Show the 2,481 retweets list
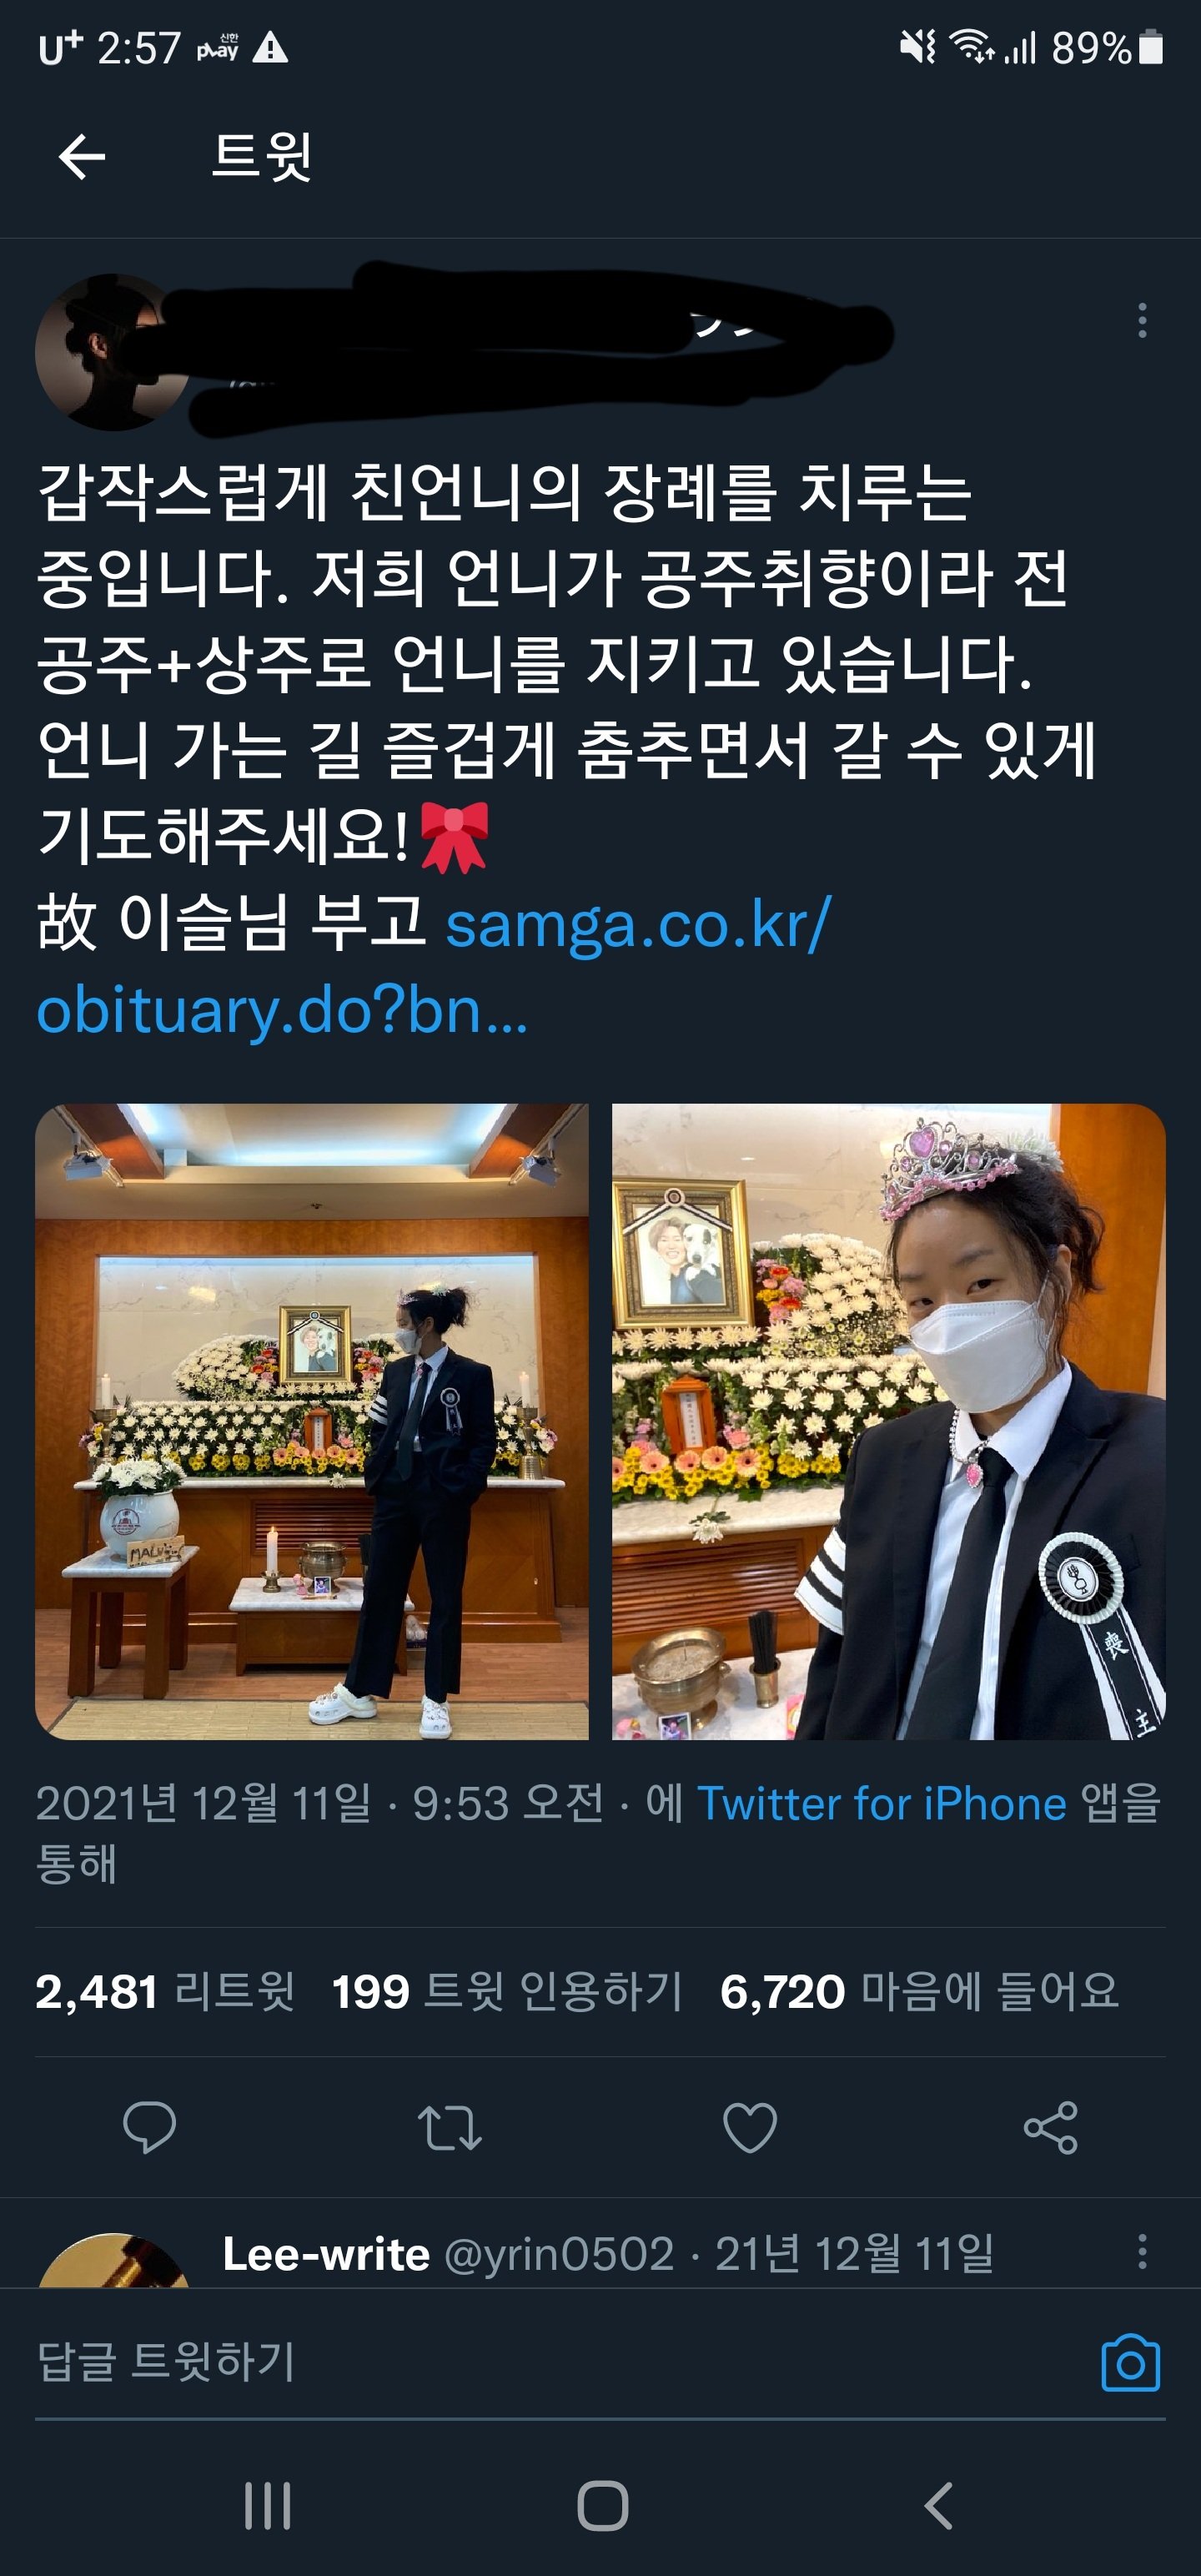The image size is (1201, 2576). pos(165,1991)
